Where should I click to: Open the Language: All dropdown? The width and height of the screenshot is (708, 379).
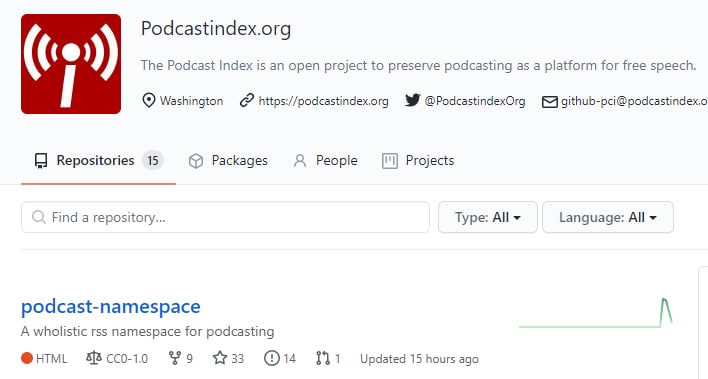(608, 217)
